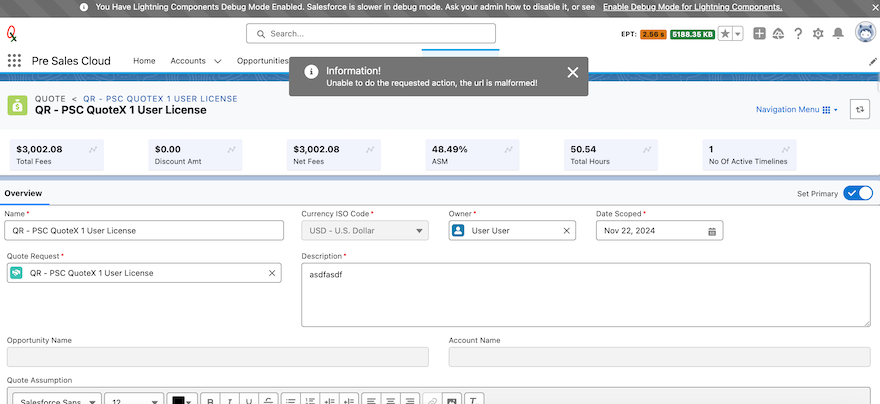Clear the Quote Request lookup selection
Image resolution: width=880 pixels, height=404 pixels.
(272, 273)
